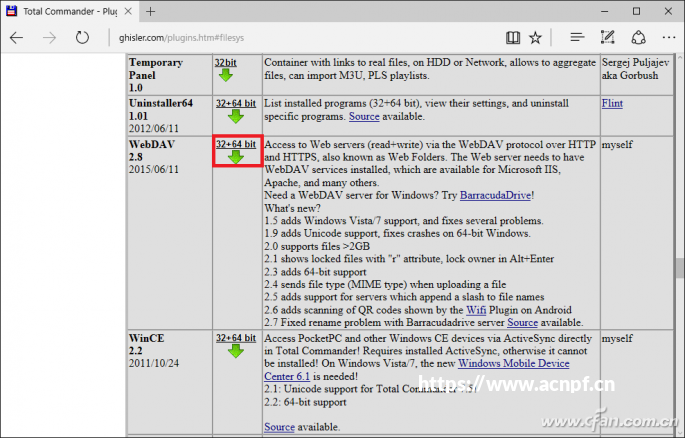685x438 pixels.
Task: Minimize the browser window
Action: tap(605, 11)
